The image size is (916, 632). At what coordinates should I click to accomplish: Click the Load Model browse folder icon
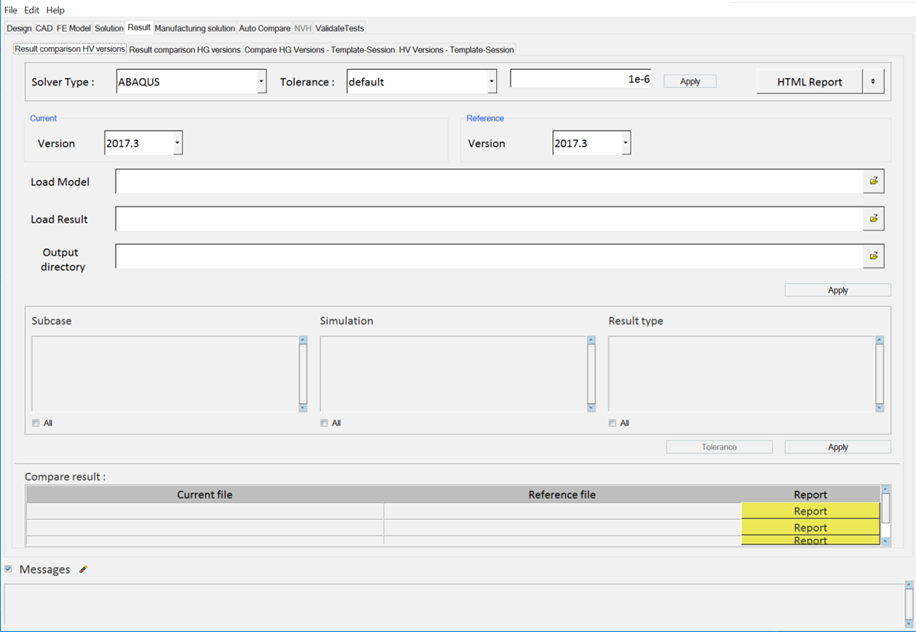point(873,181)
